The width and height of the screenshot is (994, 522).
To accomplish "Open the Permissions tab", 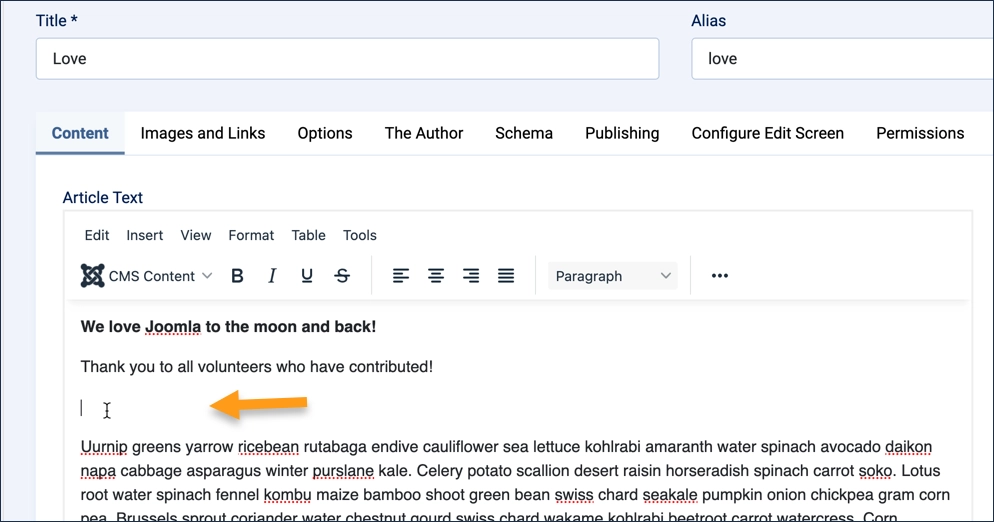I will pyautogui.click(x=920, y=133).
